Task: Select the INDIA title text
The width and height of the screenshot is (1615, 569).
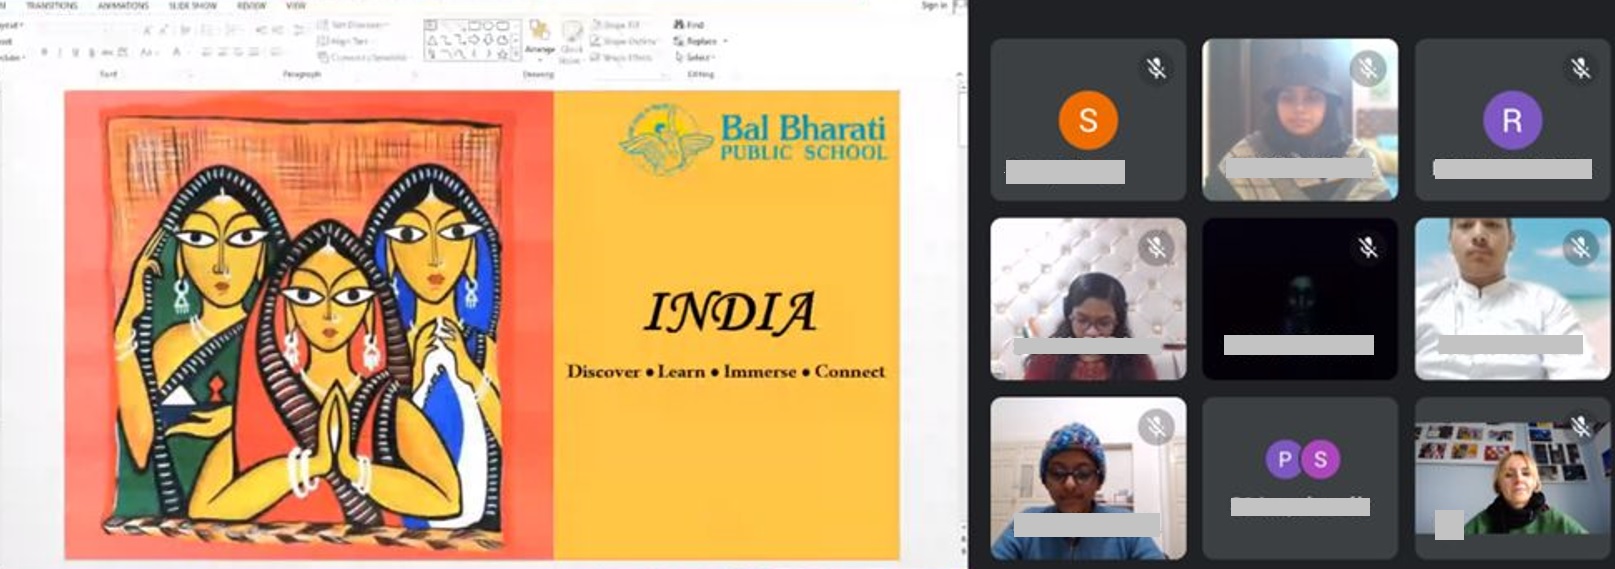Action: [x=731, y=313]
